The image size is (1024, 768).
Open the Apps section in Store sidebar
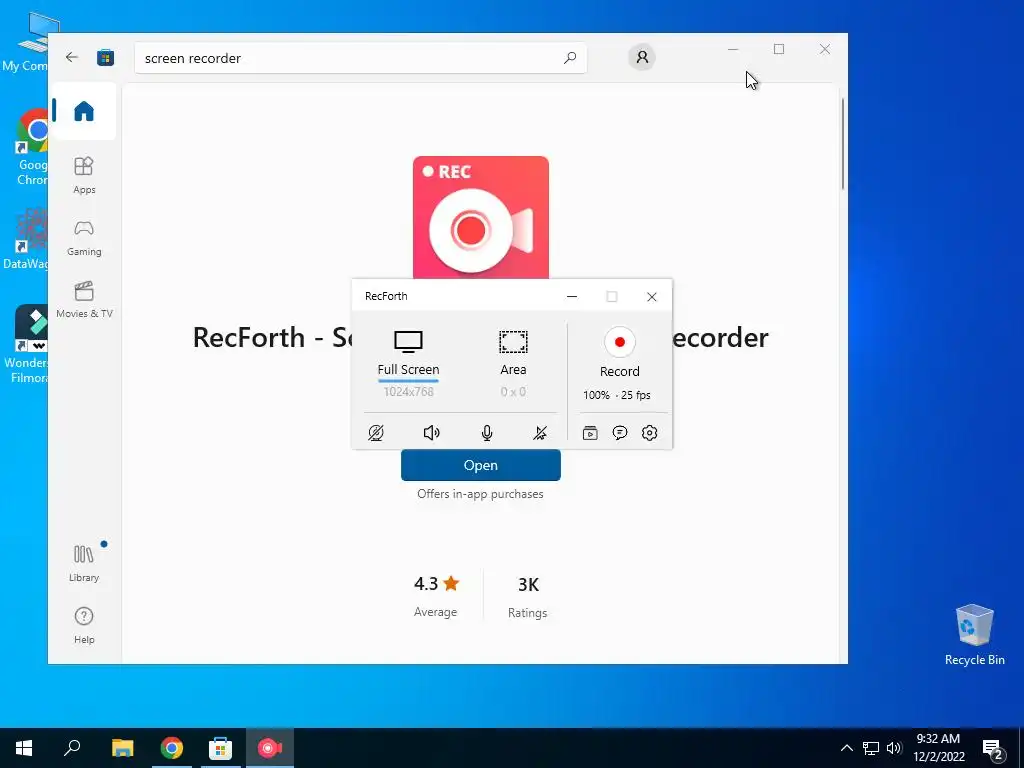84,175
